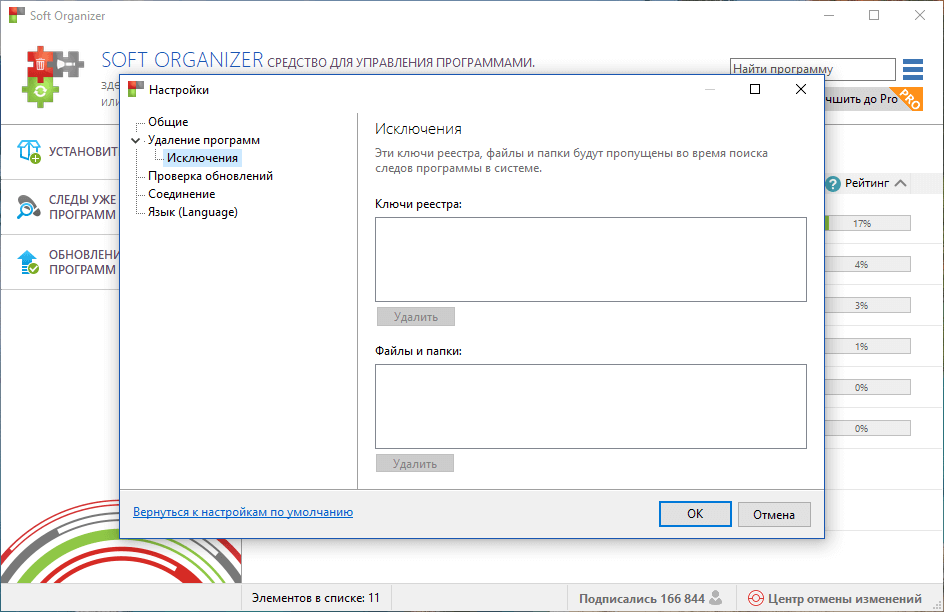
Task: Click the rating help question mark icon
Action: [833, 184]
